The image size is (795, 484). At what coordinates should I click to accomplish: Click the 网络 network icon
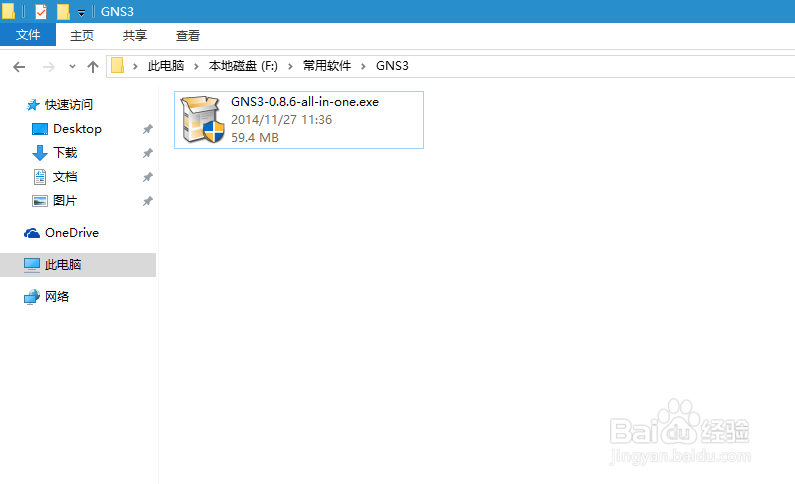[x=31, y=296]
